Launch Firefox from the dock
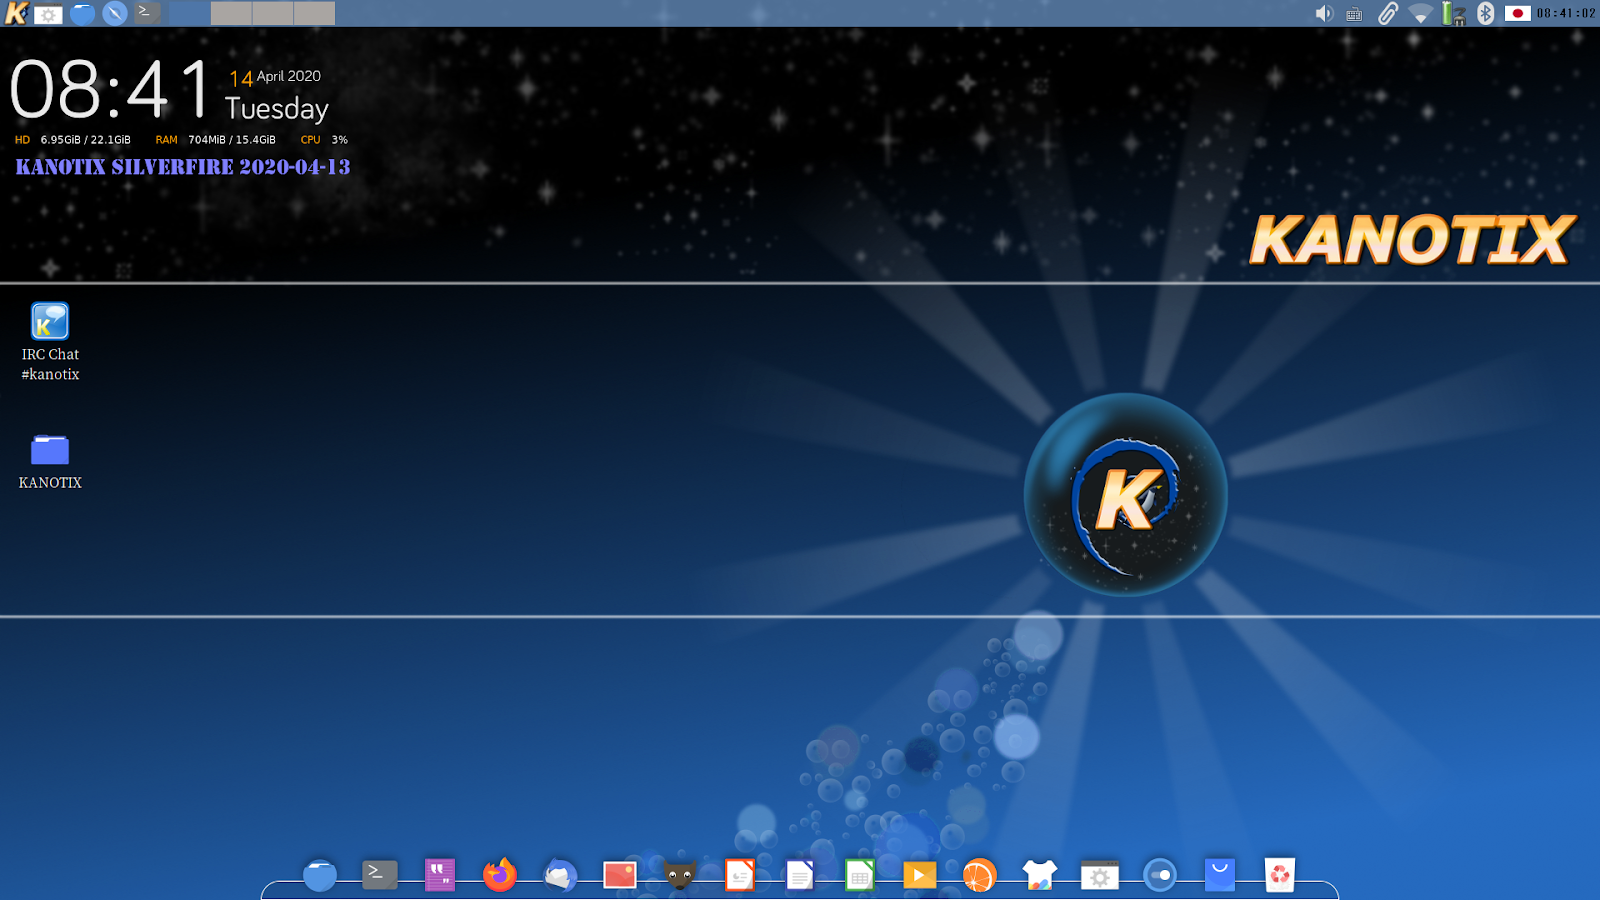This screenshot has width=1600, height=900. tap(500, 875)
